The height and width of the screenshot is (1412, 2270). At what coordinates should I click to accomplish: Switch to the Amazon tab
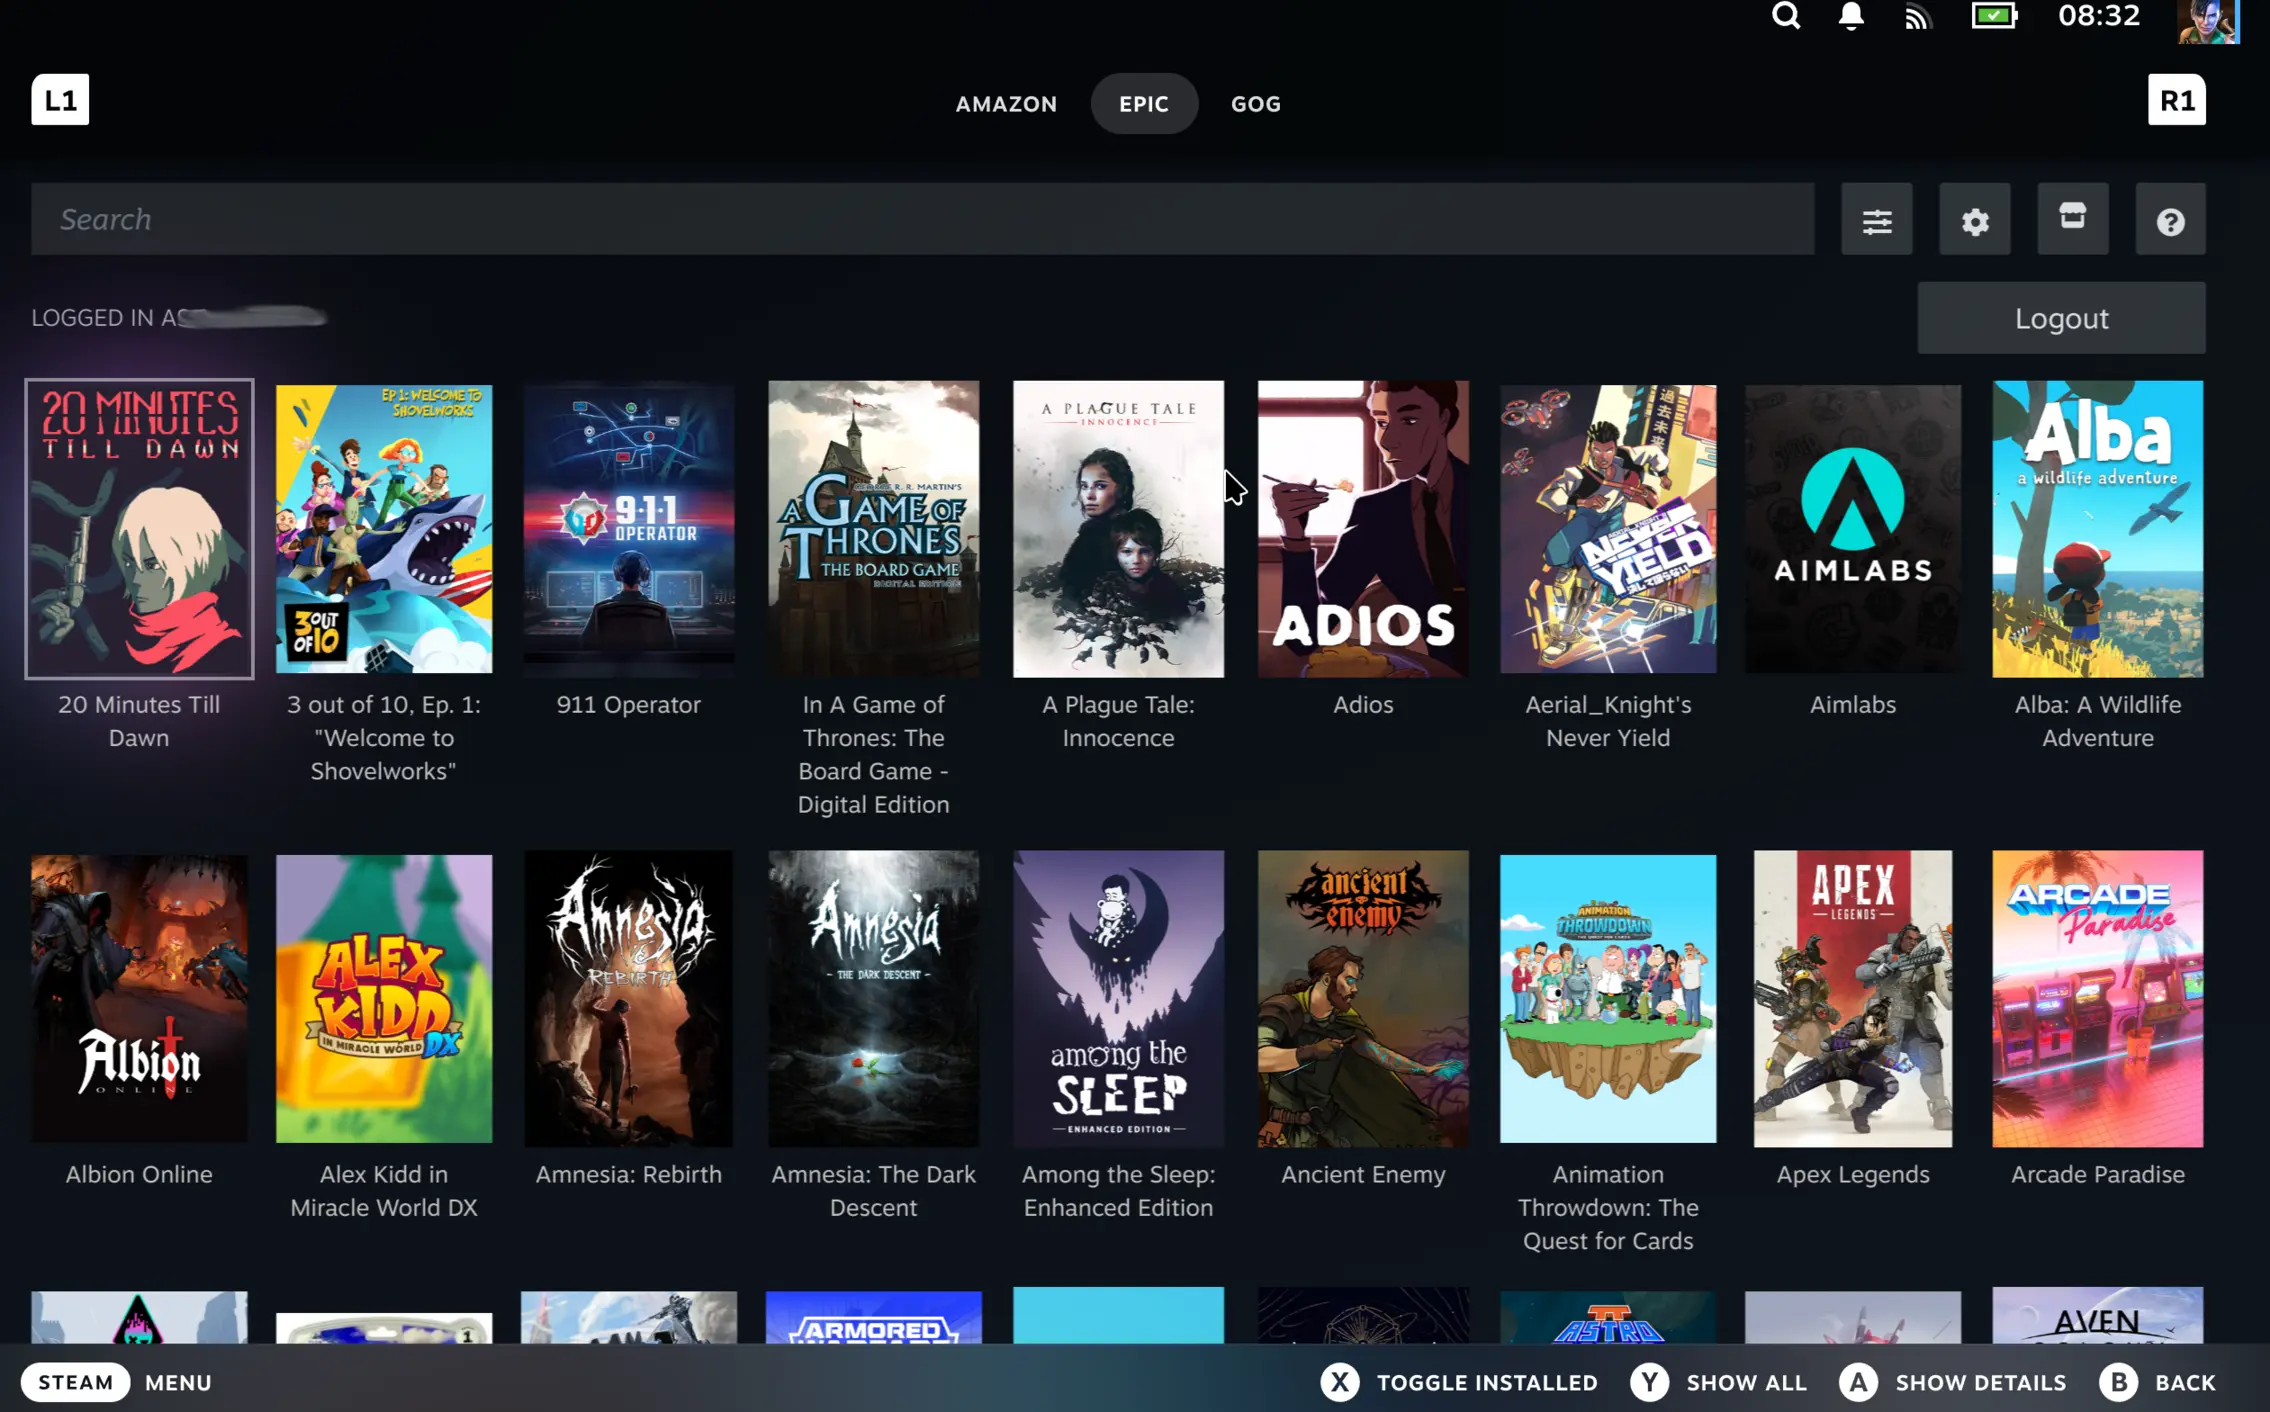click(1006, 103)
